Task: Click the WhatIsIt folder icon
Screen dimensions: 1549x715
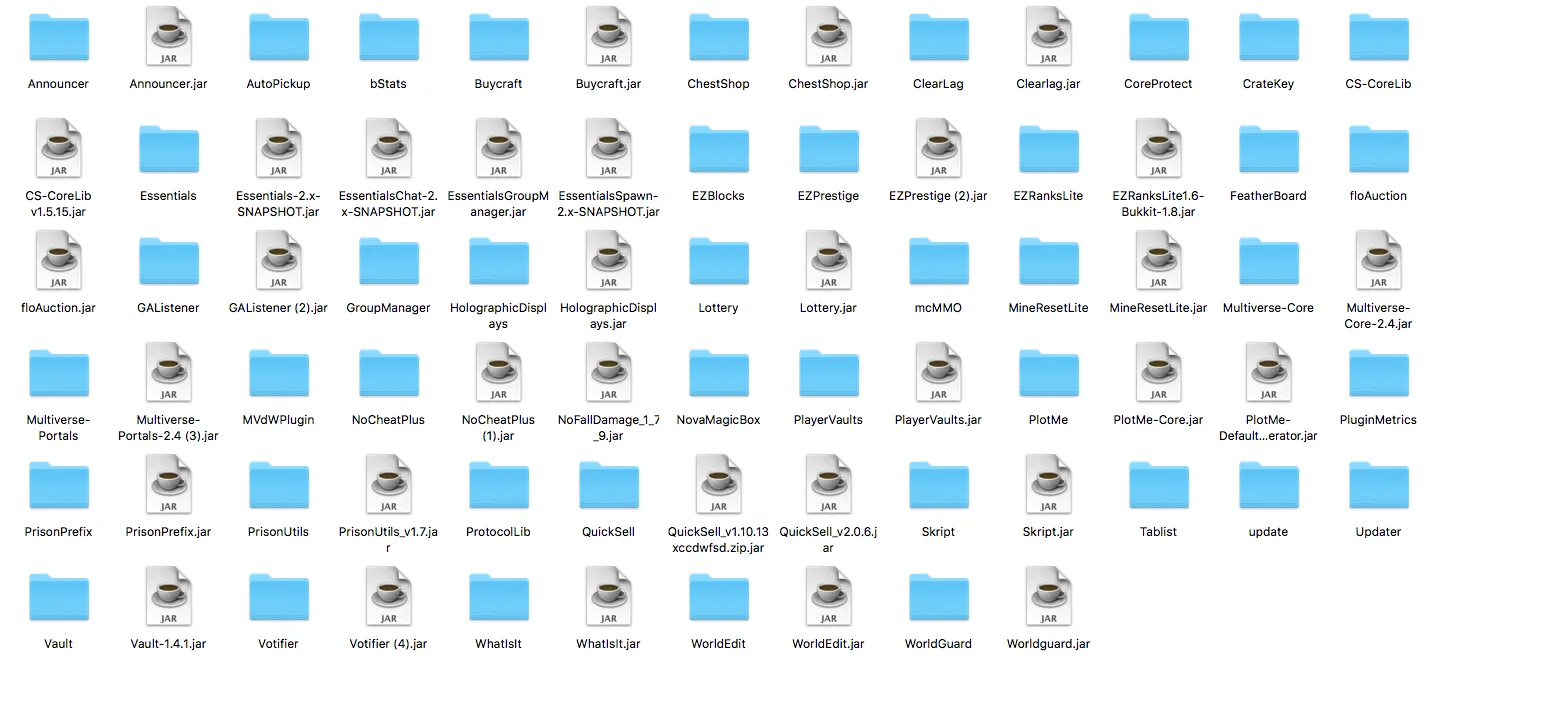Action: [x=498, y=598]
